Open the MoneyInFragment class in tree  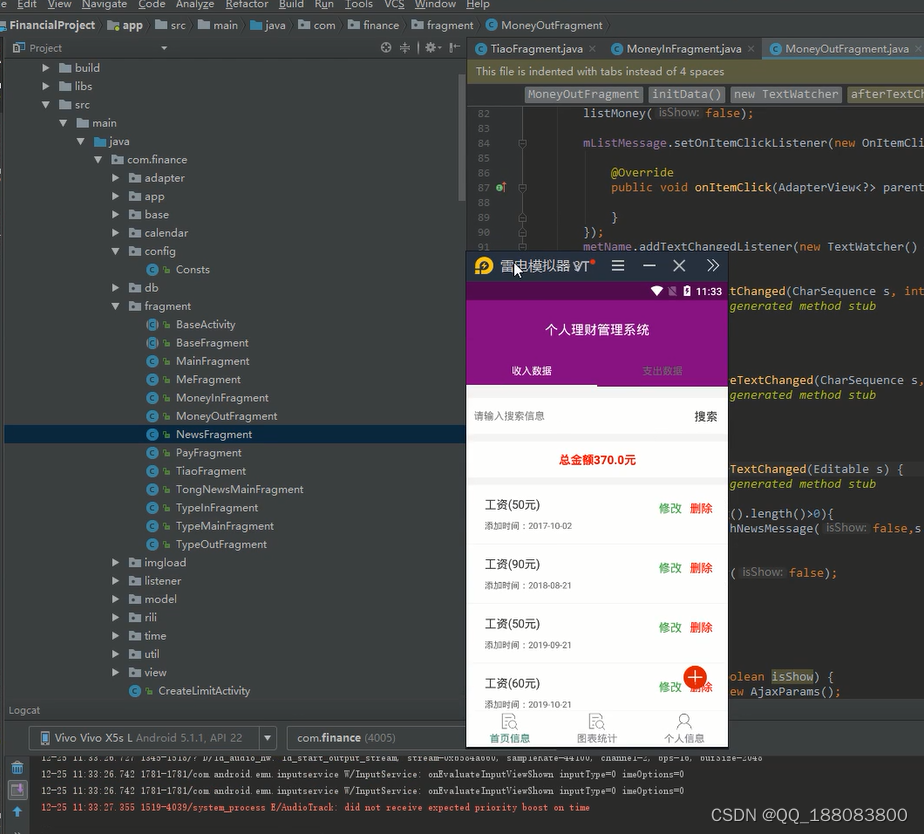[x=222, y=398]
